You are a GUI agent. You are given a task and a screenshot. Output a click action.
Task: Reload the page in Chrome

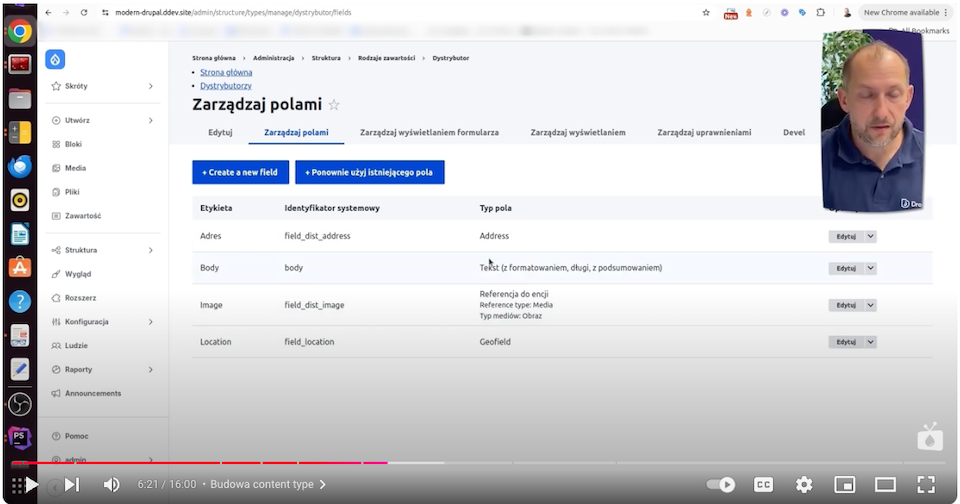[84, 12]
